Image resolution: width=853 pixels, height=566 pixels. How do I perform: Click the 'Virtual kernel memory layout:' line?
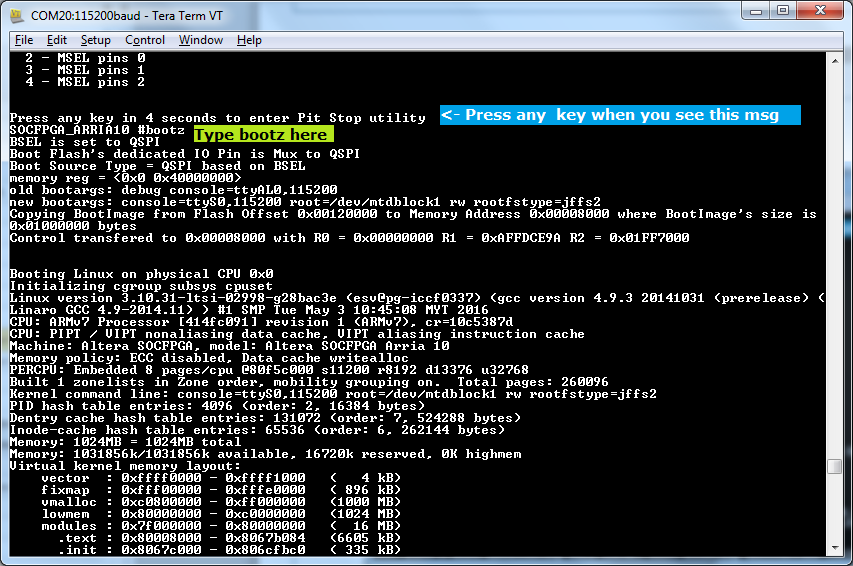pos(125,466)
